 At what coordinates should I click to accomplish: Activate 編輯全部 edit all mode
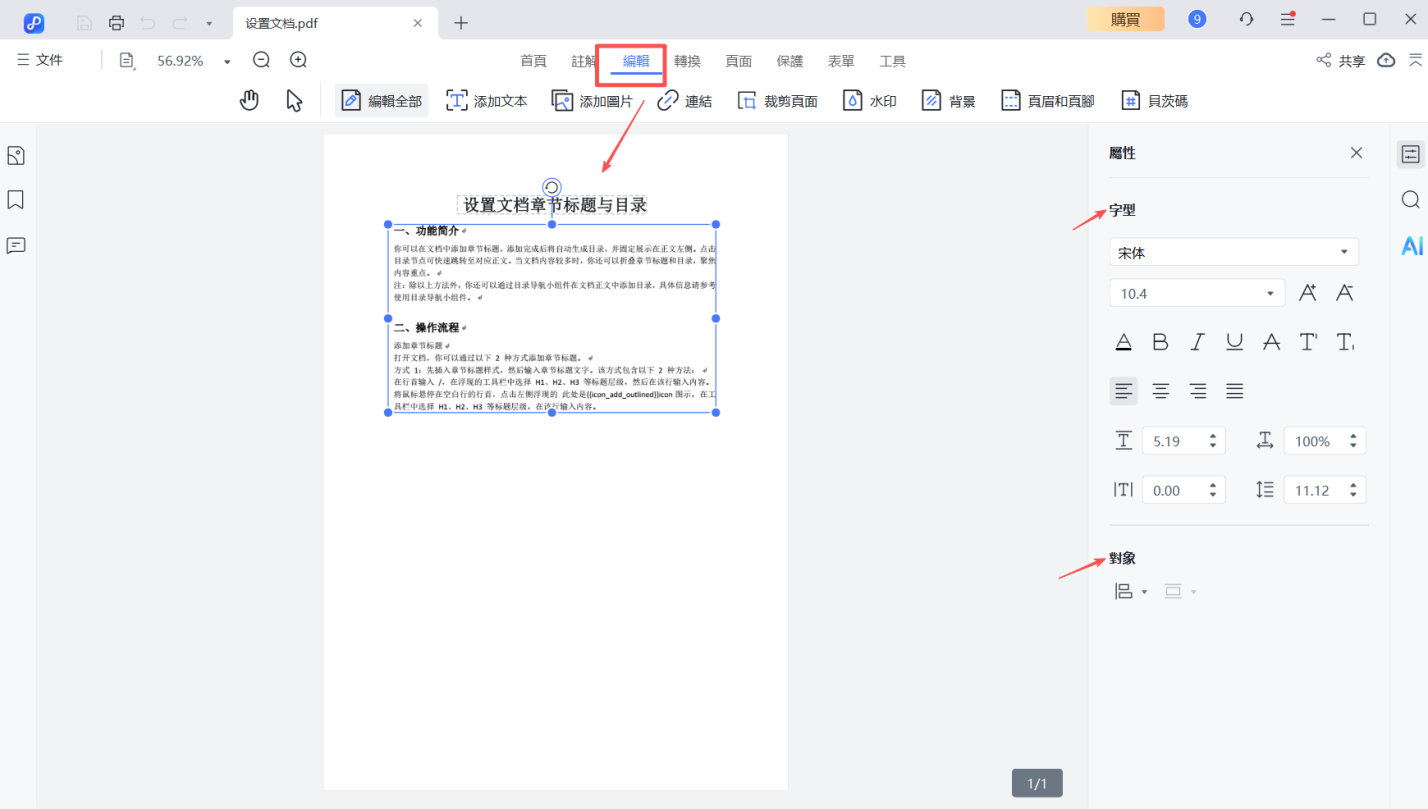tap(381, 99)
